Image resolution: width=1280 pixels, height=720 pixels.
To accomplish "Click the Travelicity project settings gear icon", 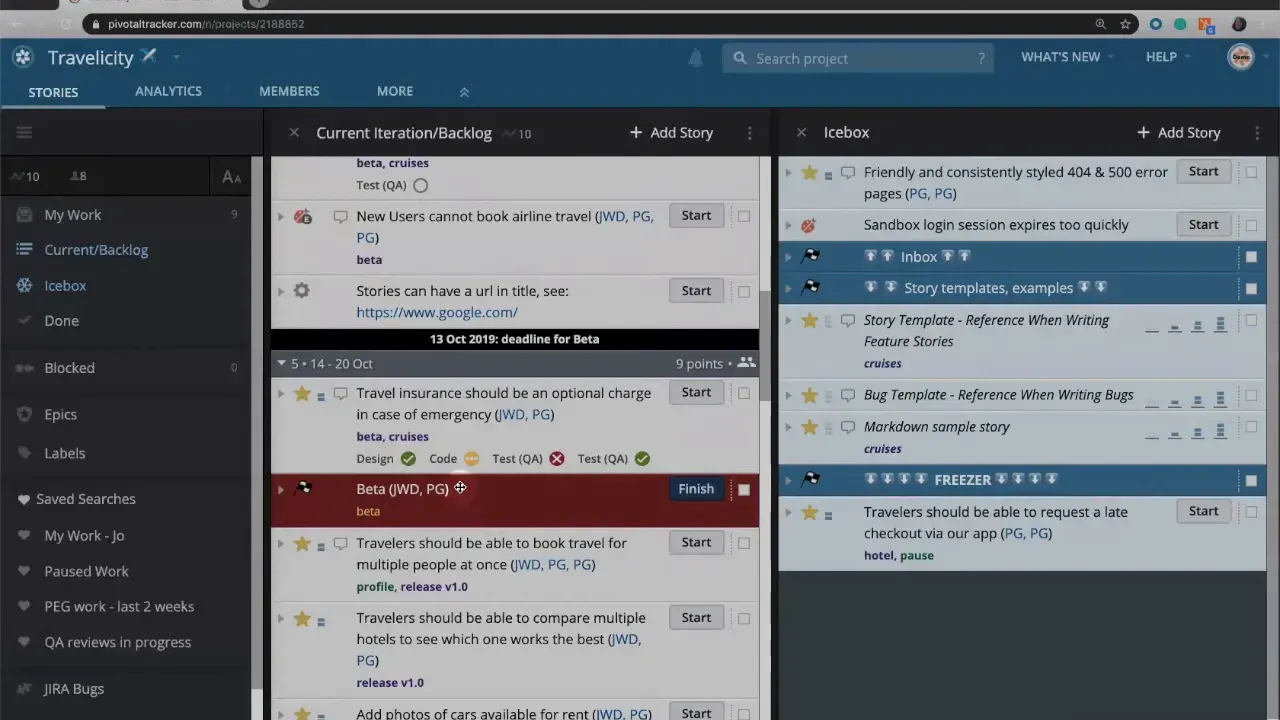I will (x=148, y=57).
